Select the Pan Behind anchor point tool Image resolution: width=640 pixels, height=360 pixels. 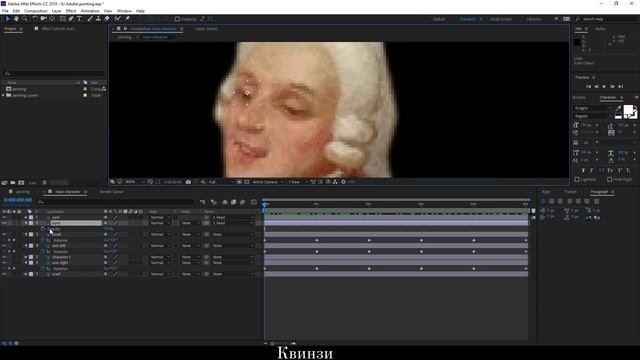point(52,19)
